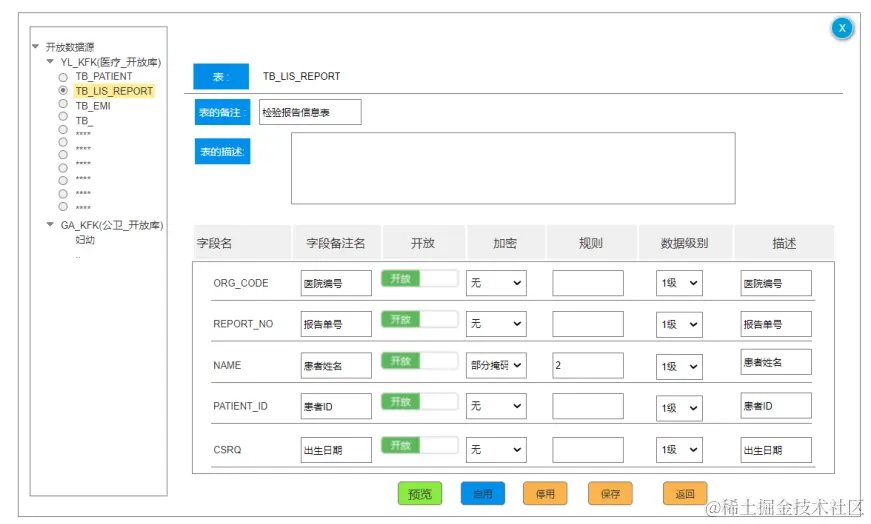Select the TB_LIS_REPORT radio button

click(63, 90)
